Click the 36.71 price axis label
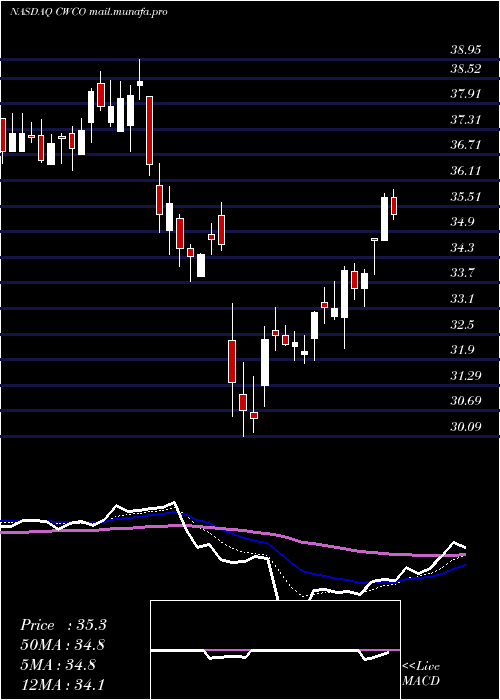 465,145
